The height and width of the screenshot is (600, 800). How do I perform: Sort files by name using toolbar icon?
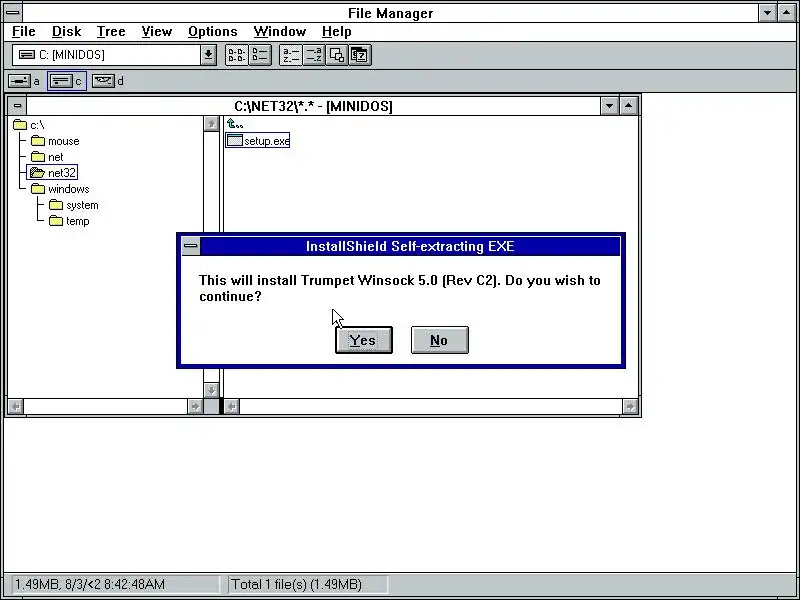click(291, 55)
